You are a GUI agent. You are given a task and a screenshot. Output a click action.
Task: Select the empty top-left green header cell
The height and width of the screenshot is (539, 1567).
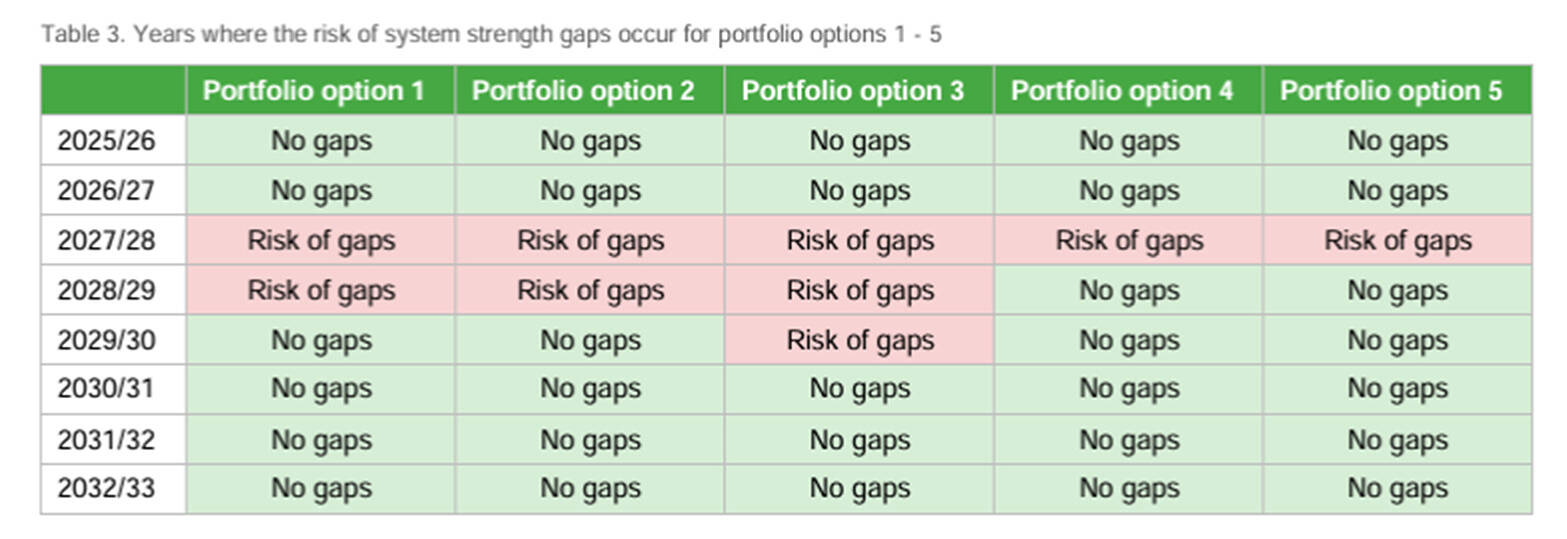(113, 91)
